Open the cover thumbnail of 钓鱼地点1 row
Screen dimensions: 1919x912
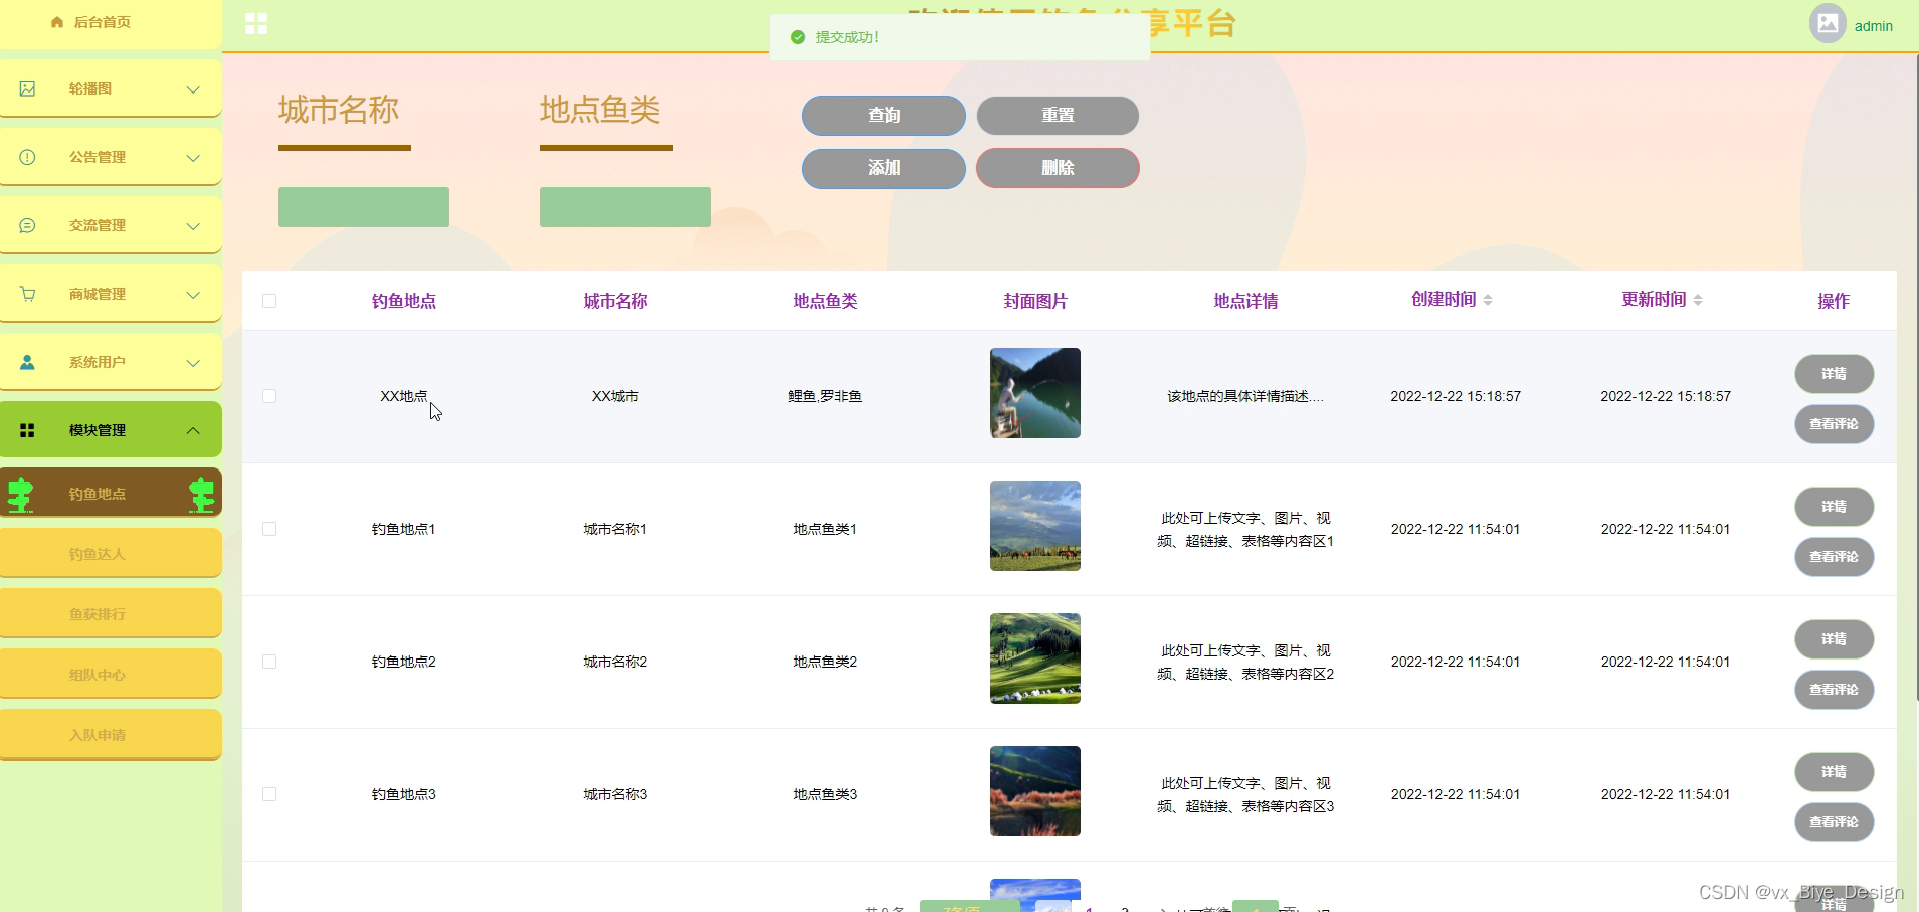pos(1035,526)
